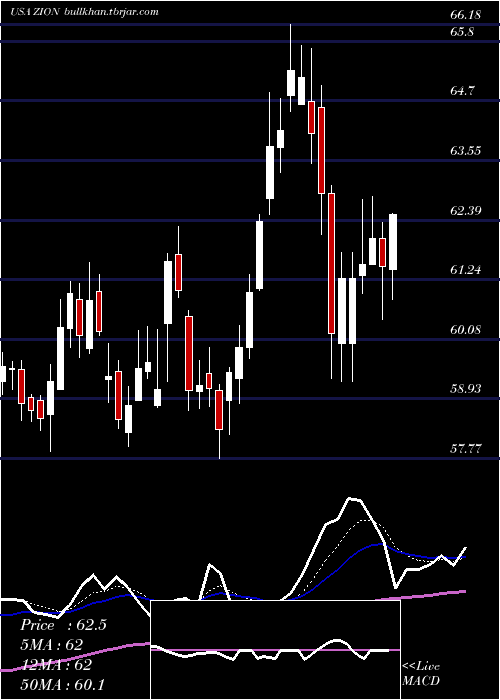Click the bullkhan.tbrjar.com watermark text
Image resolution: width=500 pixels, height=700 pixels.
[x=111, y=12]
